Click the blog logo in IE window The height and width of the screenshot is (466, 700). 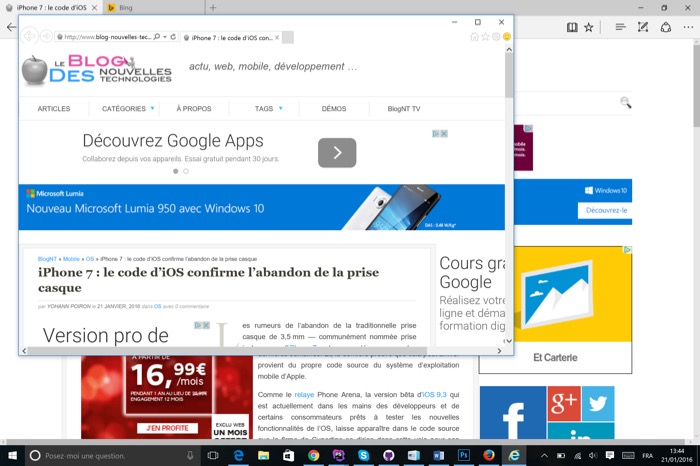(x=97, y=70)
